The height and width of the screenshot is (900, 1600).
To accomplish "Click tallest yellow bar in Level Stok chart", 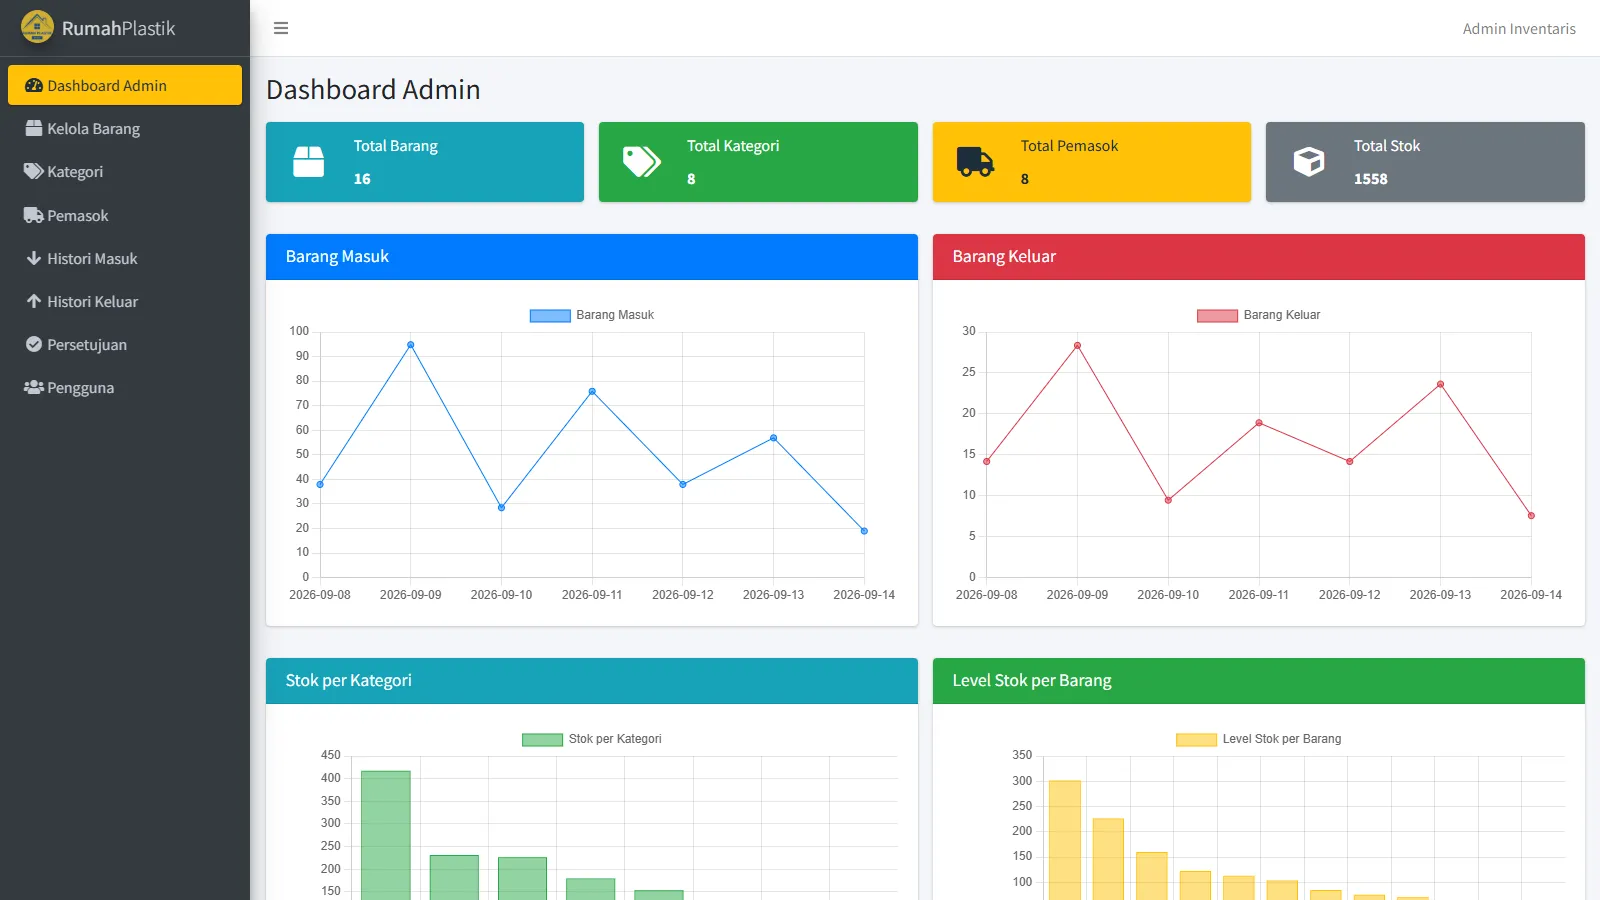I will (x=1065, y=840).
